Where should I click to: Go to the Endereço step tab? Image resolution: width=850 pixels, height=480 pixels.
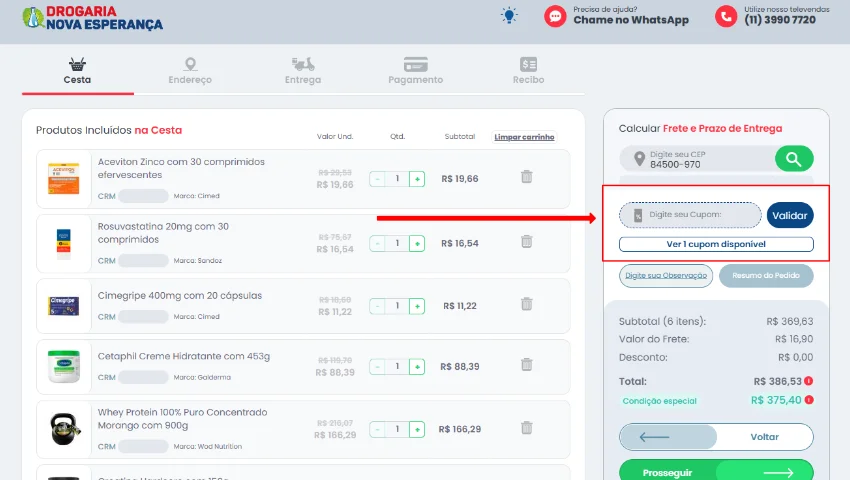pos(190,72)
